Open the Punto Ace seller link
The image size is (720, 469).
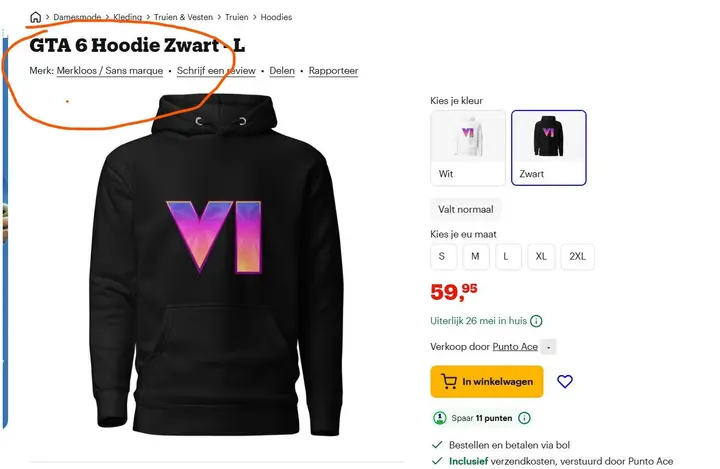tap(515, 347)
